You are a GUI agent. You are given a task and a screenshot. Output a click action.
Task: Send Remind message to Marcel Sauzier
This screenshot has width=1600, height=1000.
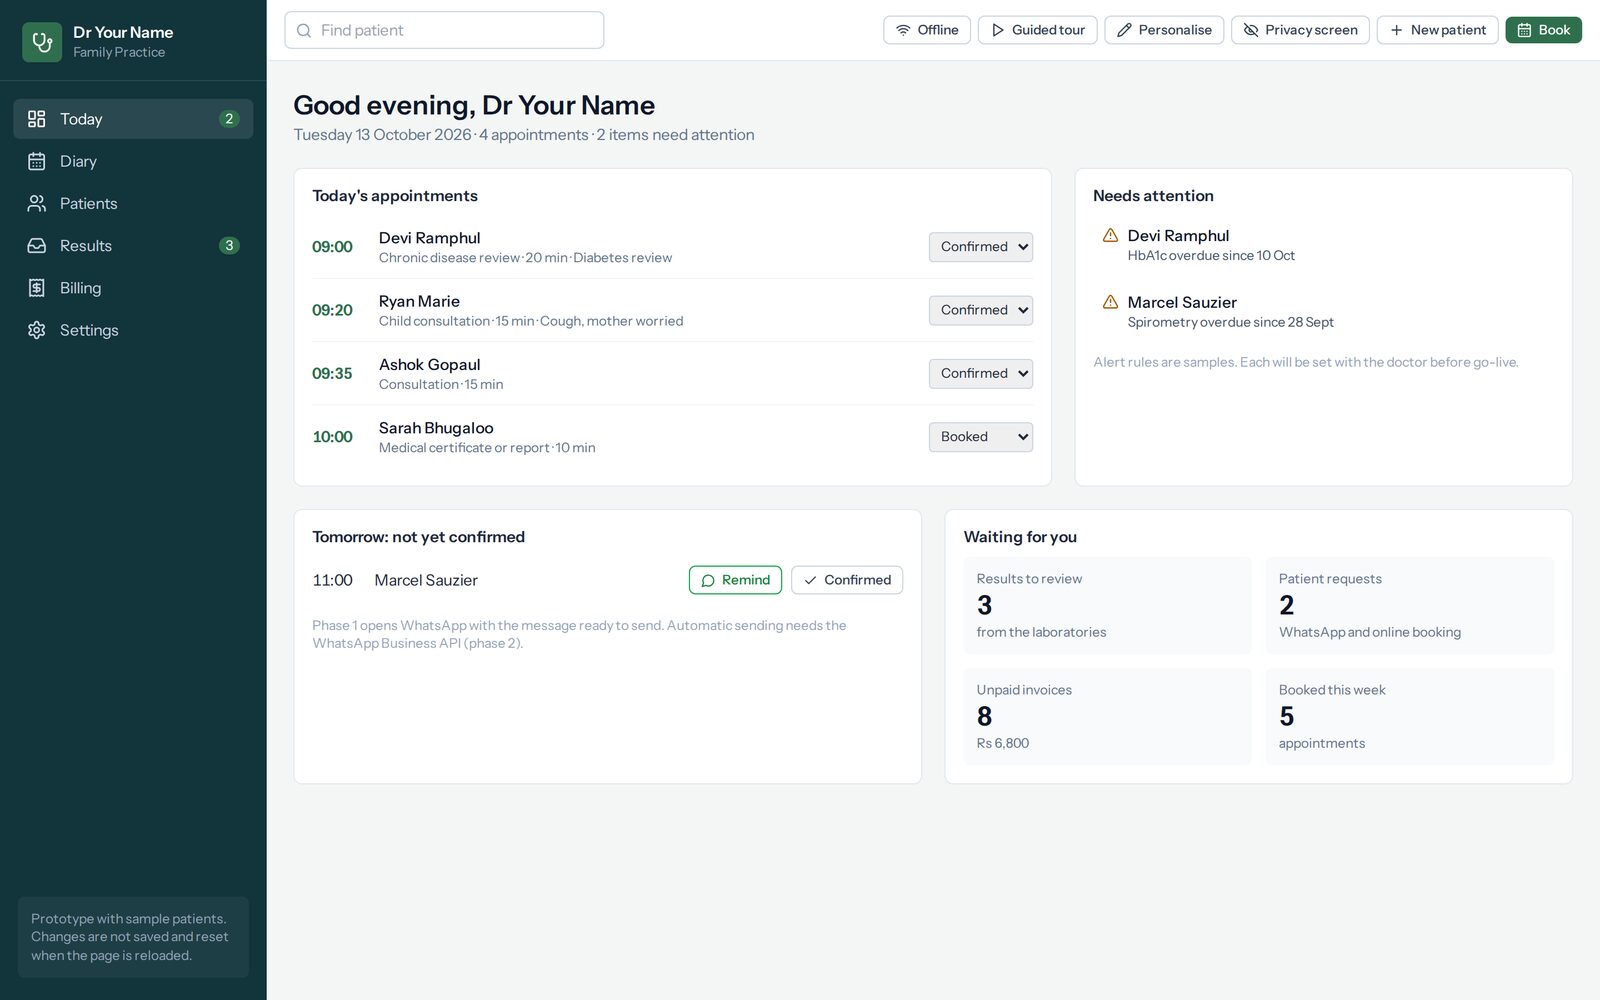tap(735, 580)
